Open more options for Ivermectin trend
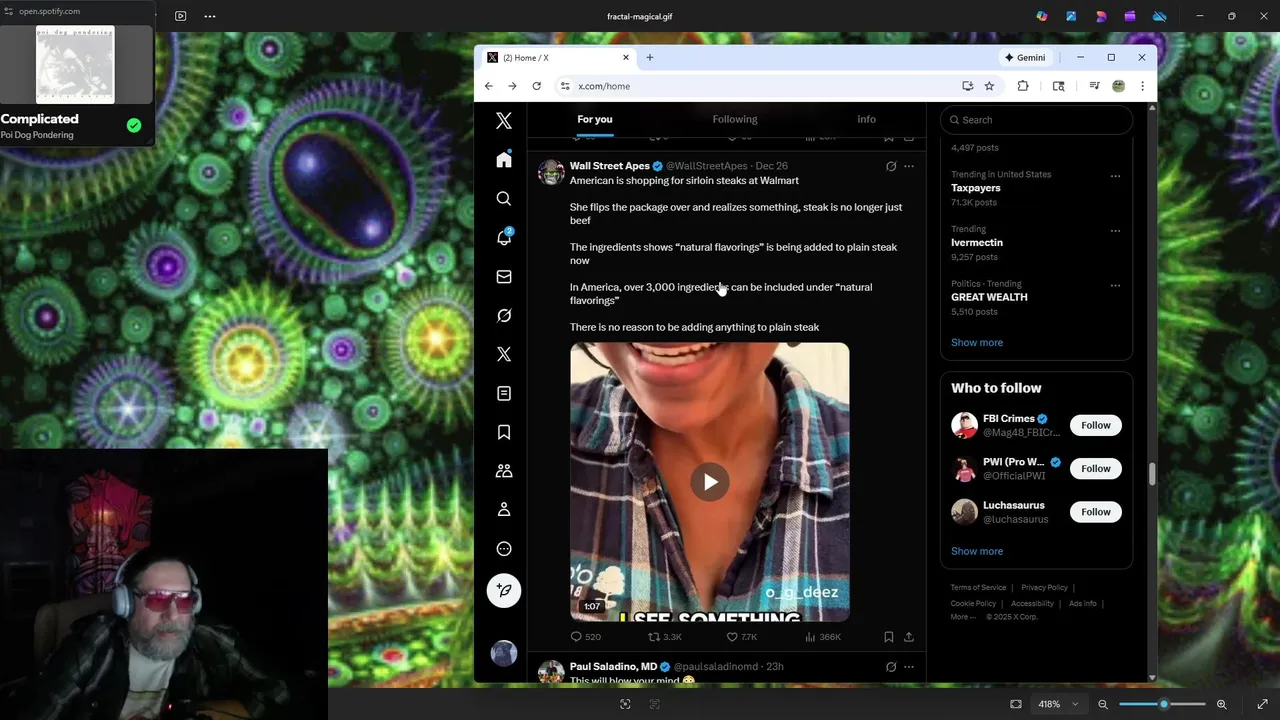Image resolution: width=1280 pixels, height=720 pixels. 1115,230
